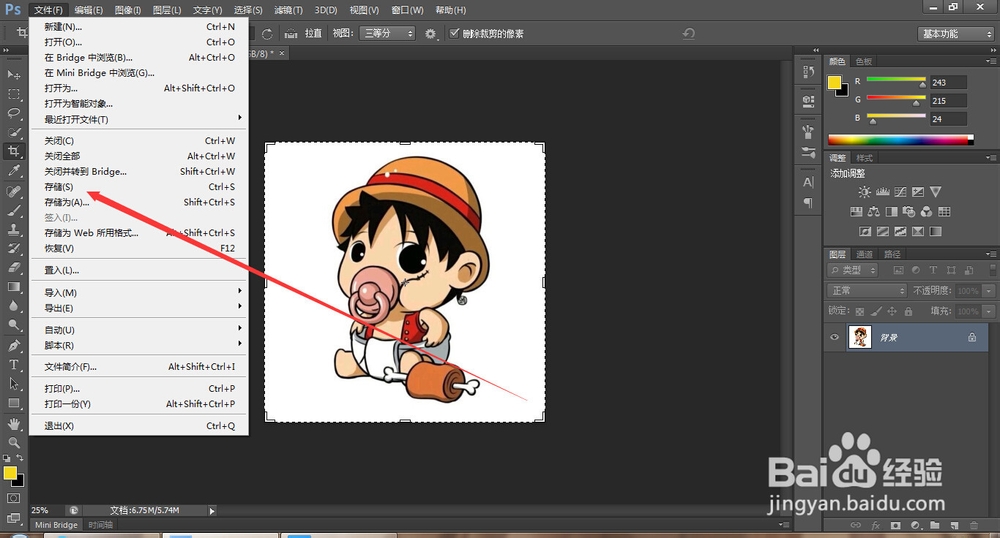The width and height of the screenshot is (1000, 538).
Task: Select the Quick Selection tool
Action: click(13, 133)
